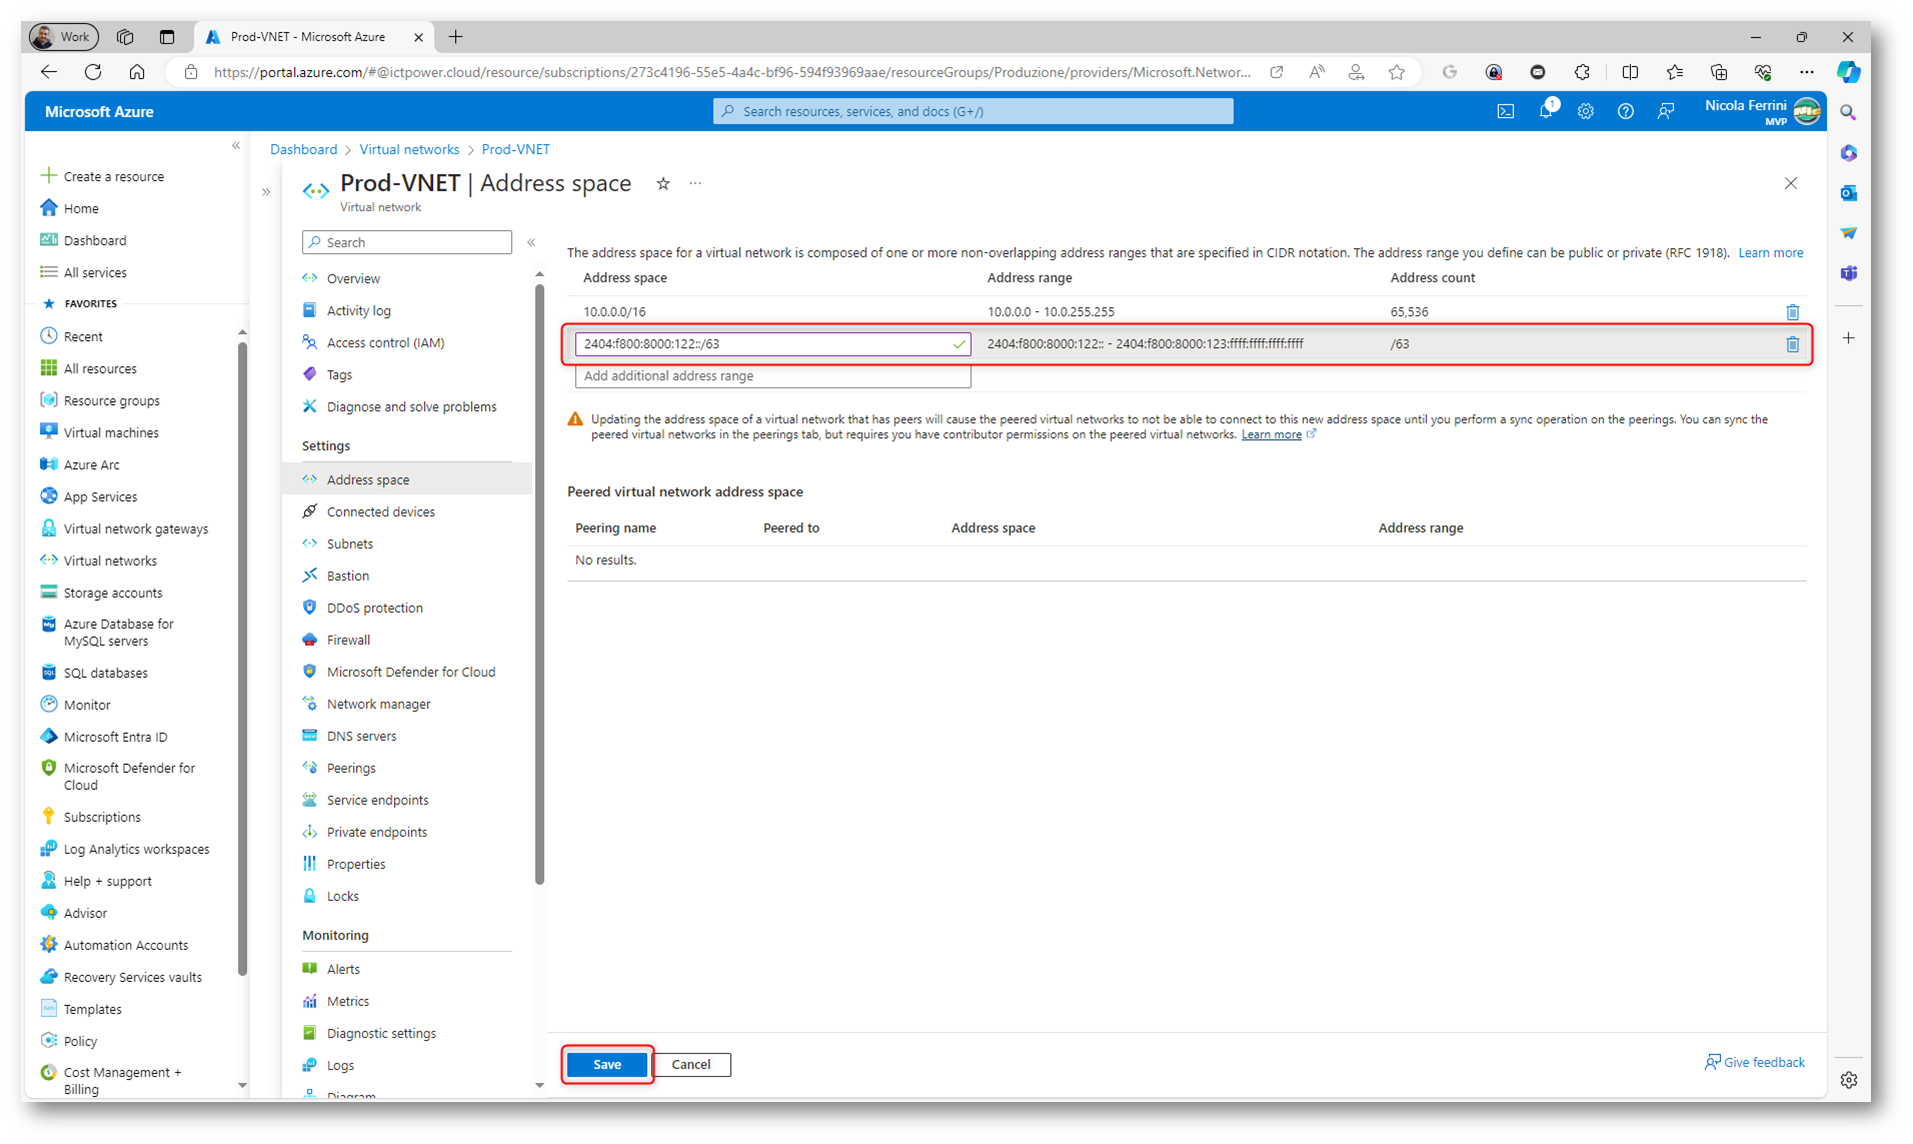The width and height of the screenshot is (1913, 1144).
Task: Open a new browser tab
Action: tap(456, 37)
